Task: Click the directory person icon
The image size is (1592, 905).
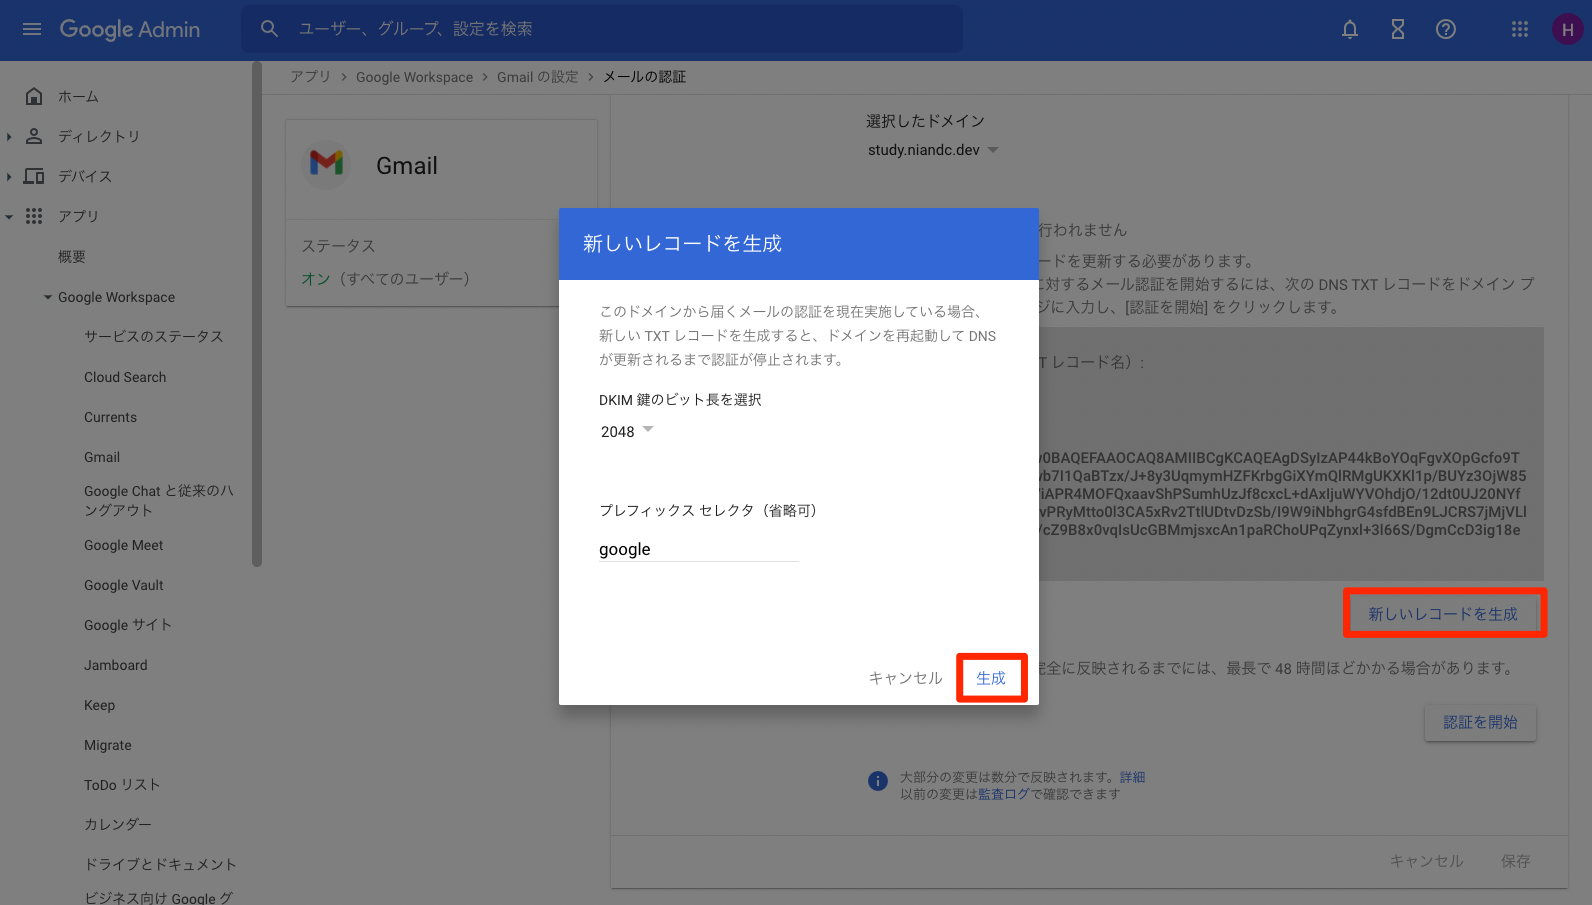Action: coord(34,136)
